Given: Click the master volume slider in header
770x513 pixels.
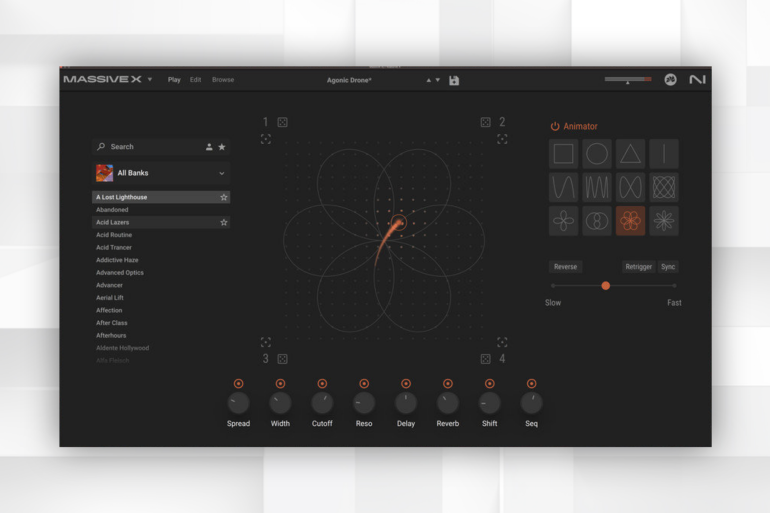Looking at the screenshot, I should coord(628,79).
